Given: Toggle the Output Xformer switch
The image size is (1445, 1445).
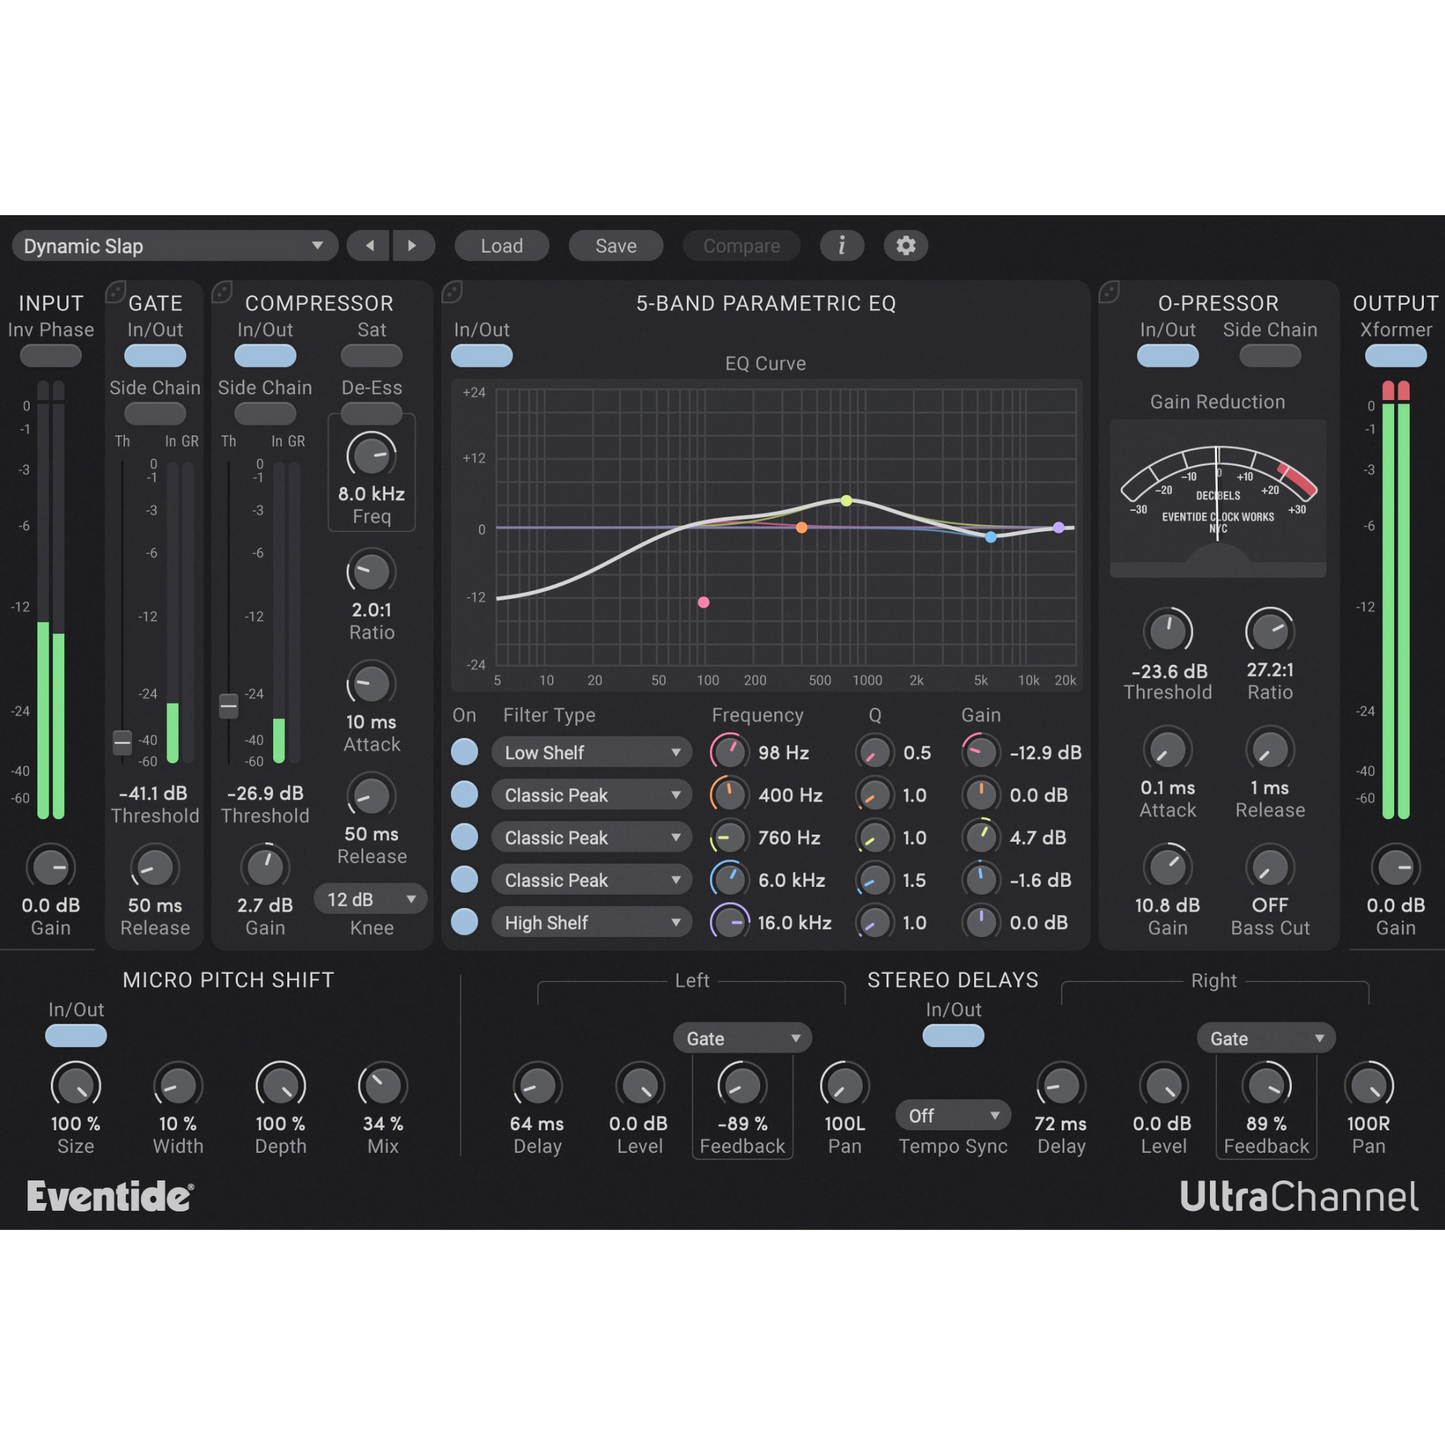Looking at the screenshot, I should (1396, 355).
